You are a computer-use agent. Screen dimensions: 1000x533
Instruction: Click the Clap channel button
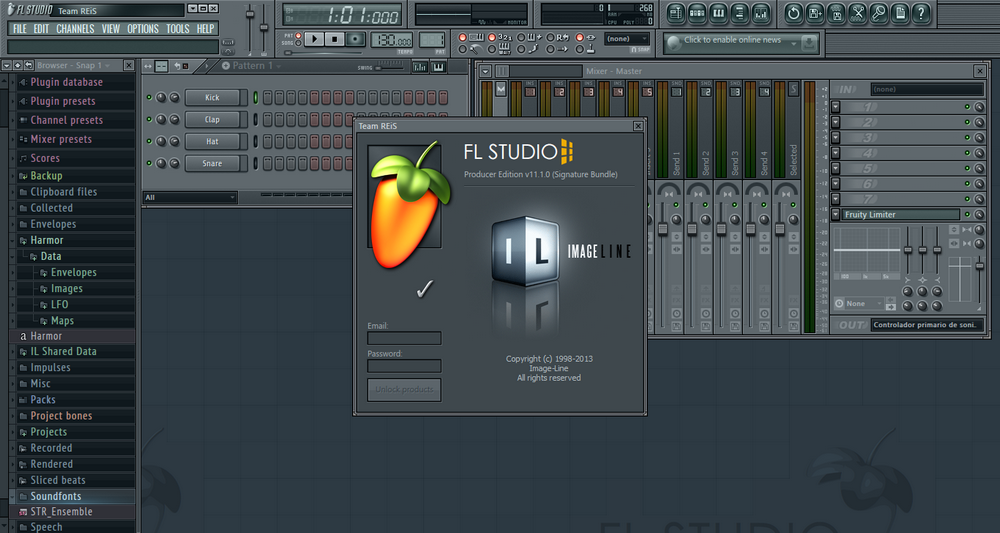(212, 119)
